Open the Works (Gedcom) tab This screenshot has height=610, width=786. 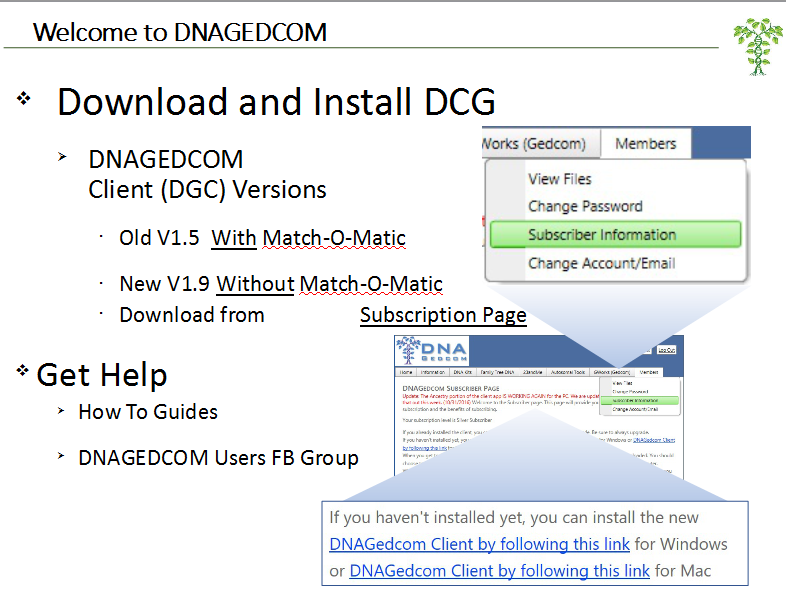pyautogui.click(x=540, y=143)
